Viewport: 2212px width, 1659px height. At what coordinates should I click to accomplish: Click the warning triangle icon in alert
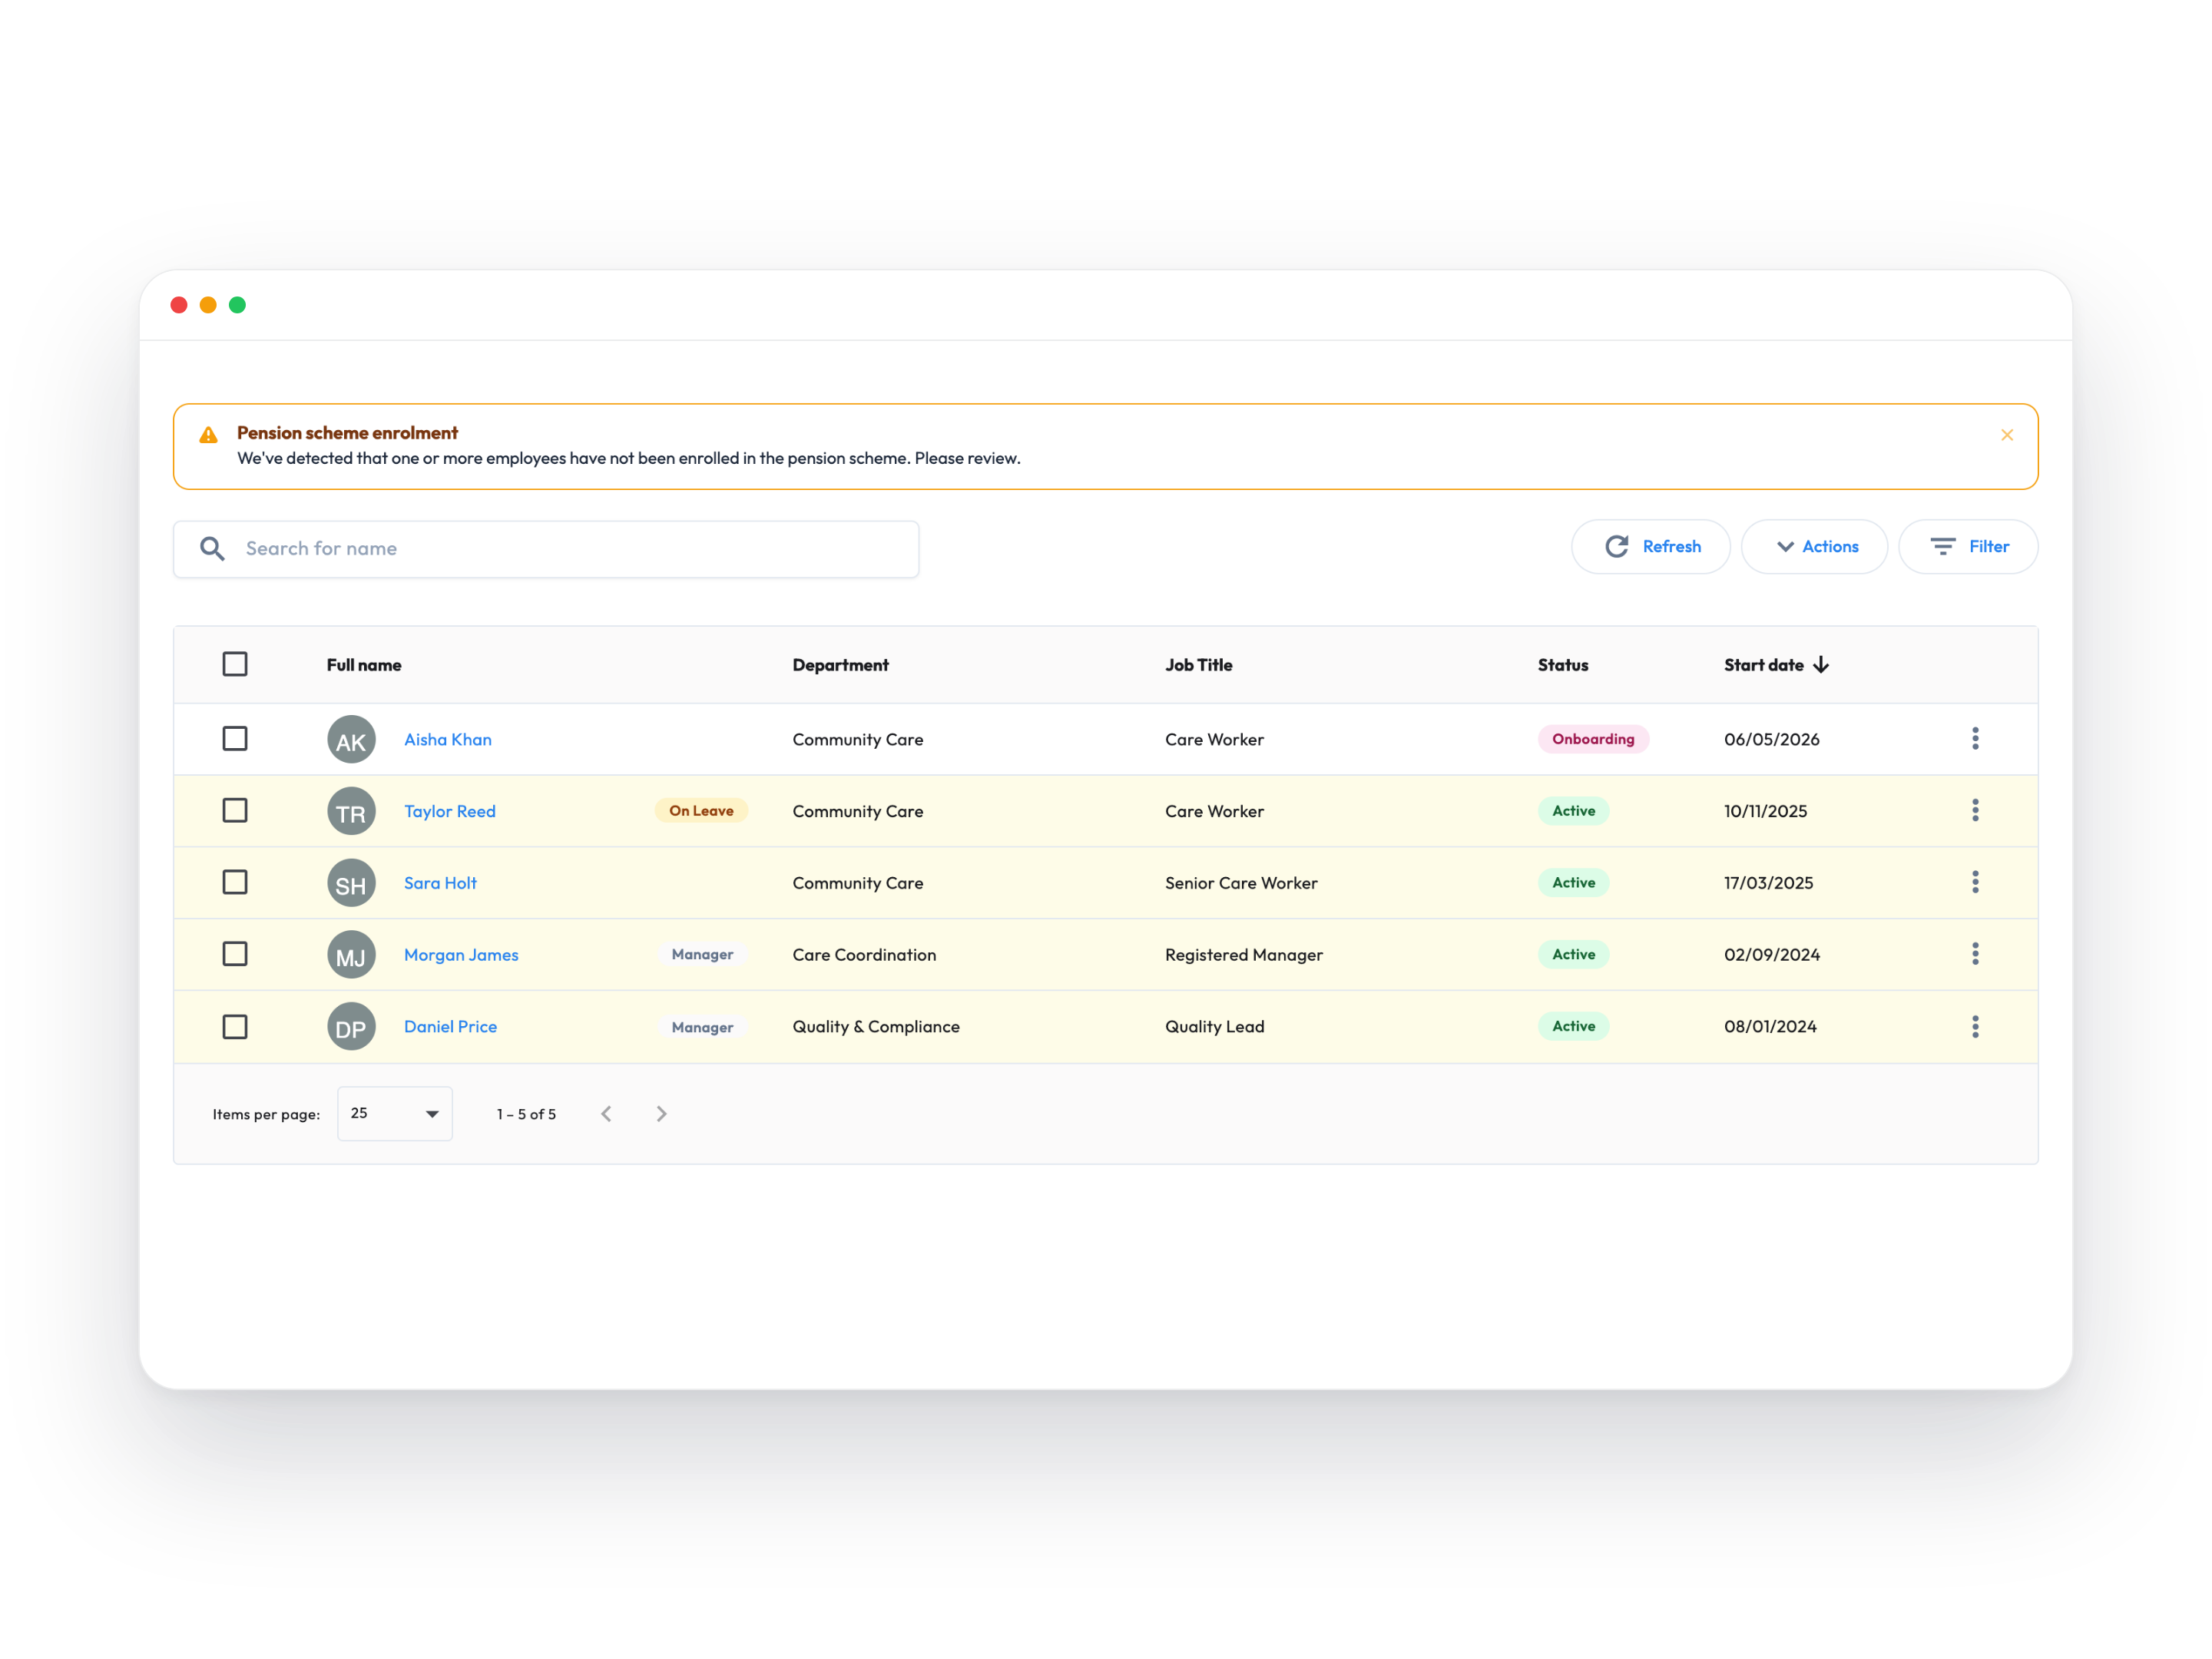(208, 435)
